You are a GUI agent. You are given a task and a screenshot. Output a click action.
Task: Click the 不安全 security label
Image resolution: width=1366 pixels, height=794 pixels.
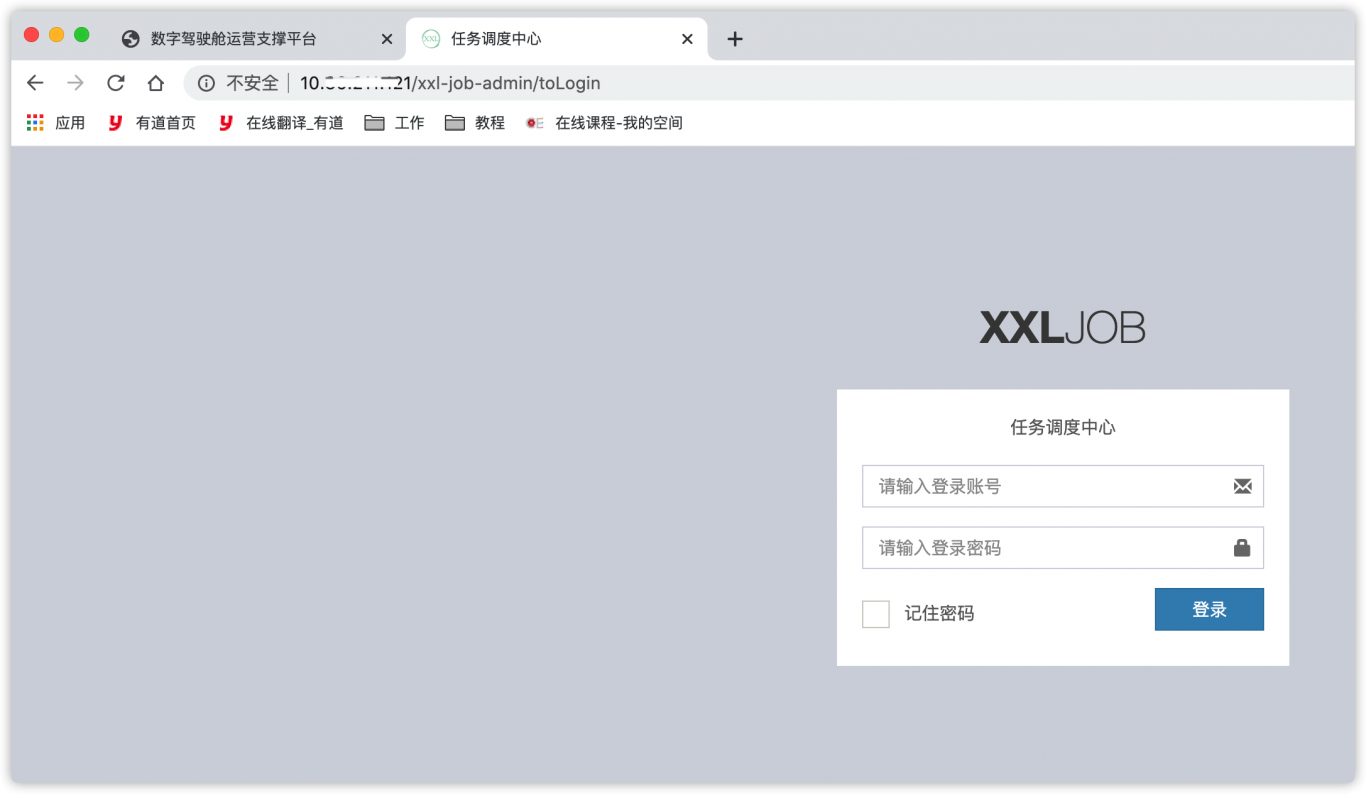point(252,83)
